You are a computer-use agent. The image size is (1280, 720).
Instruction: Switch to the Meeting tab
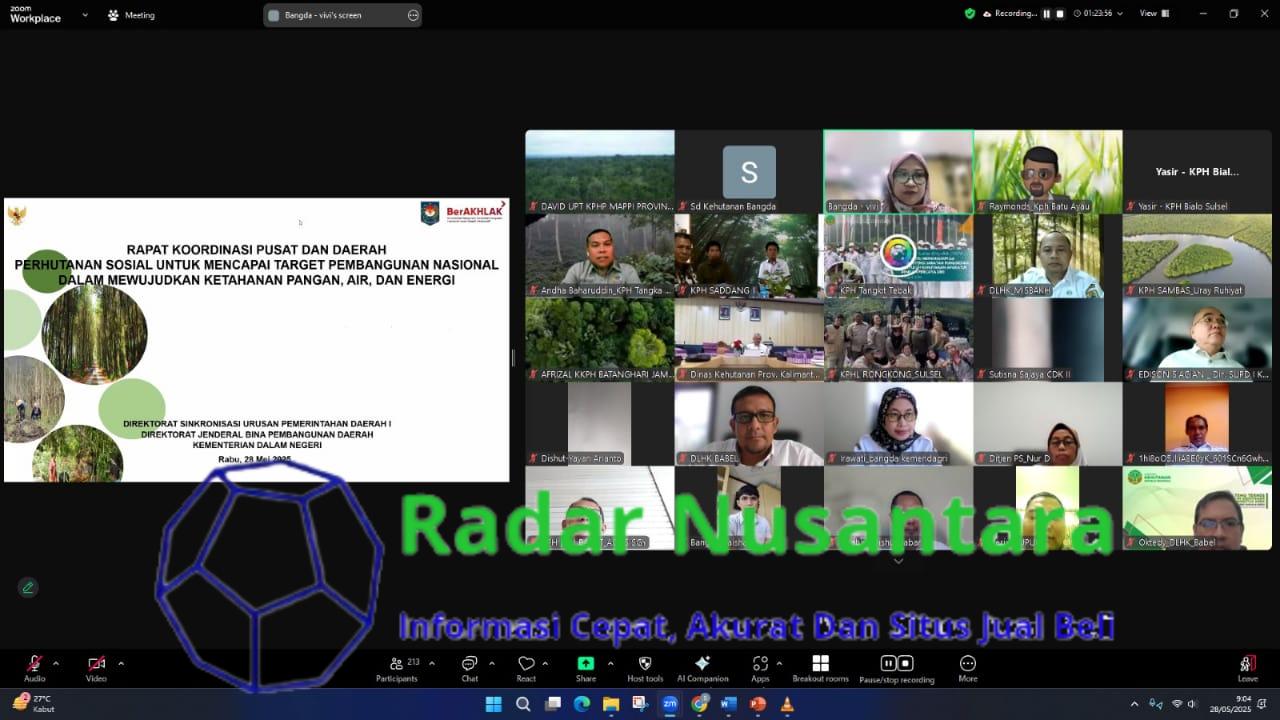(131, 15)
